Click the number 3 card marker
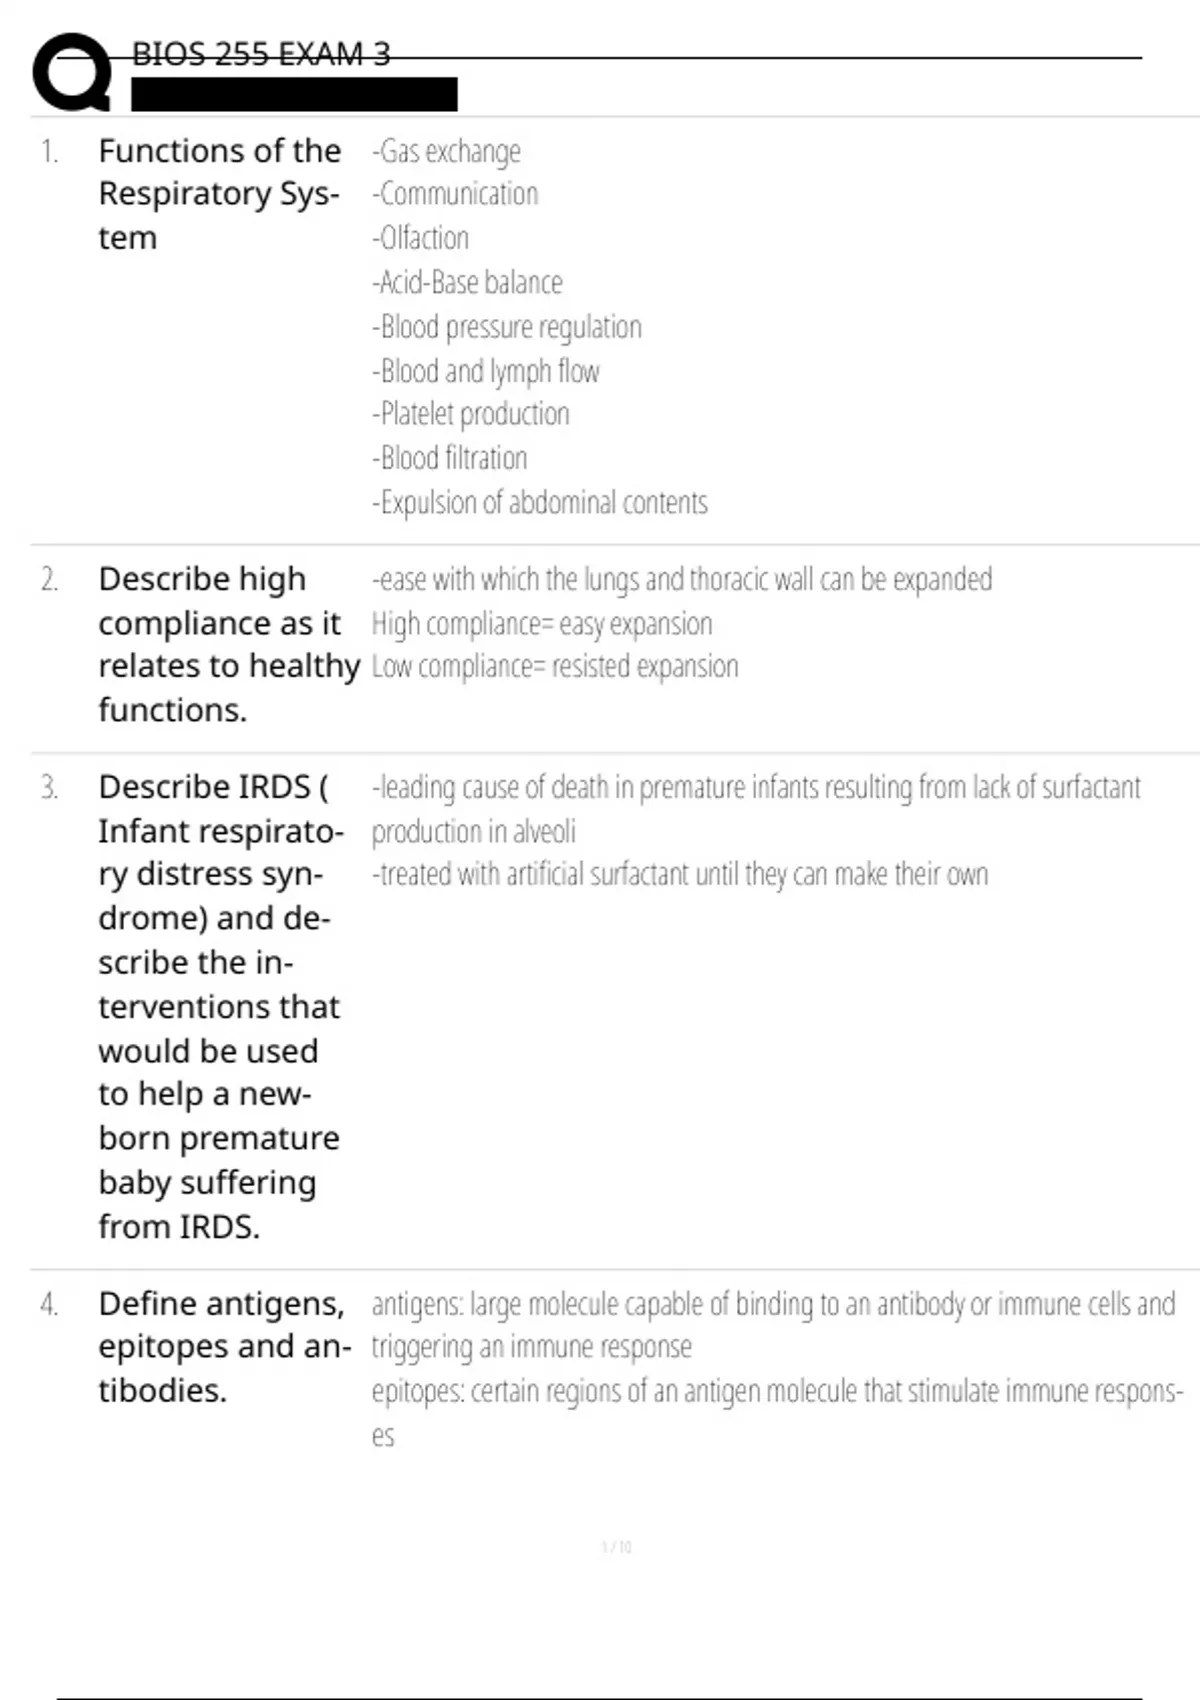 click(49, 788)
